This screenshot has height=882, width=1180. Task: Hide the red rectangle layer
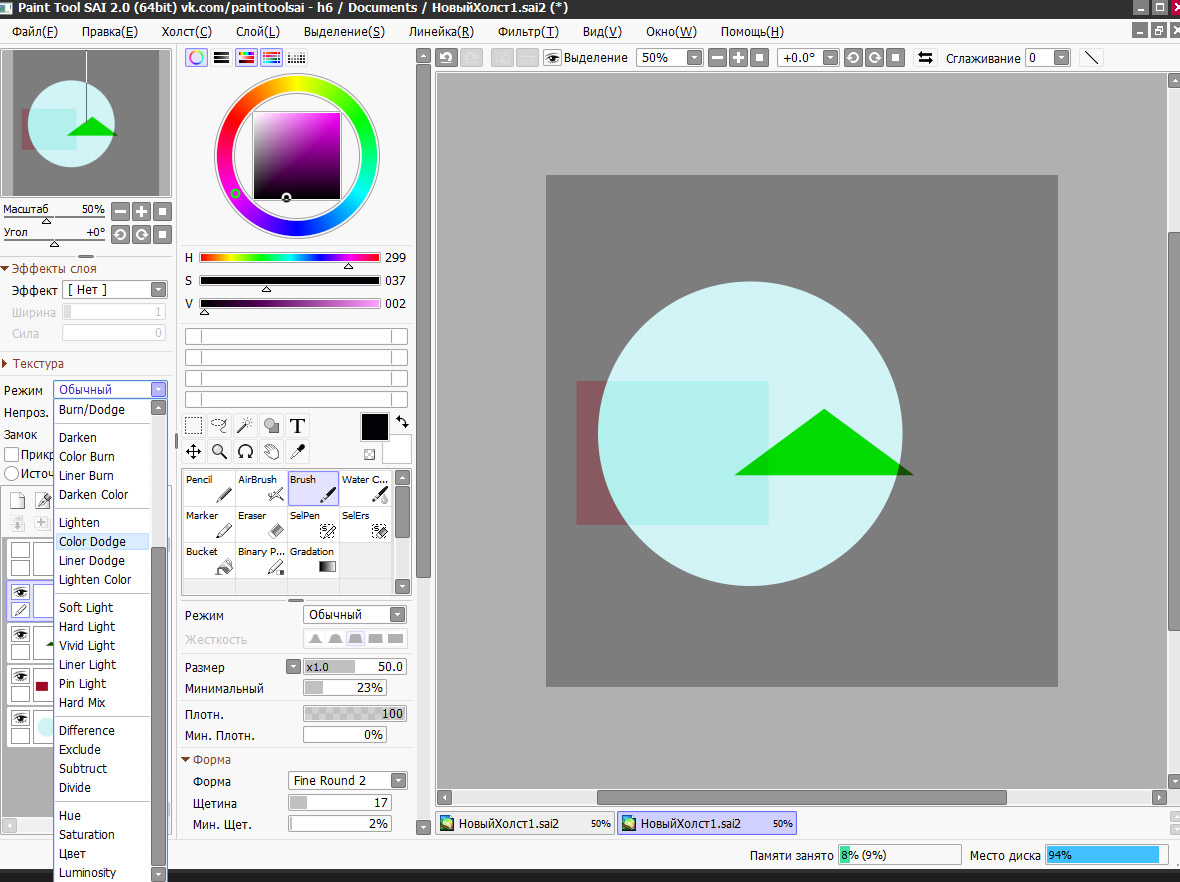point(20,677)
